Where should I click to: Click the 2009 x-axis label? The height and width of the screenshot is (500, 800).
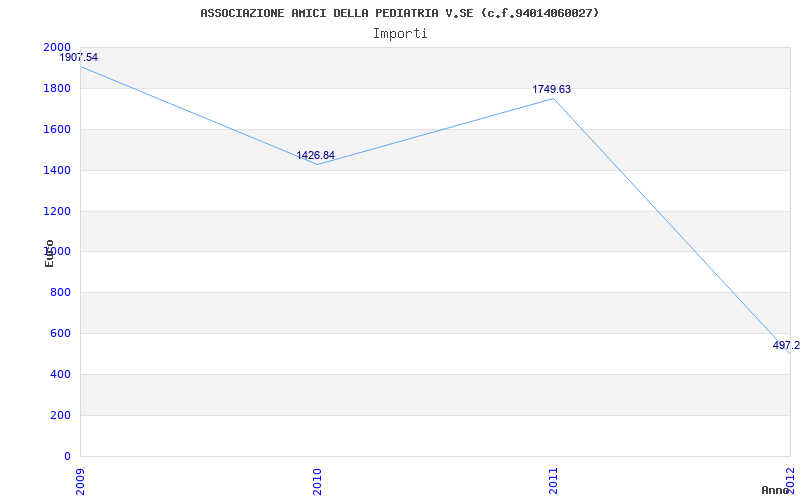pyautogui.click(x=80, y=481)
